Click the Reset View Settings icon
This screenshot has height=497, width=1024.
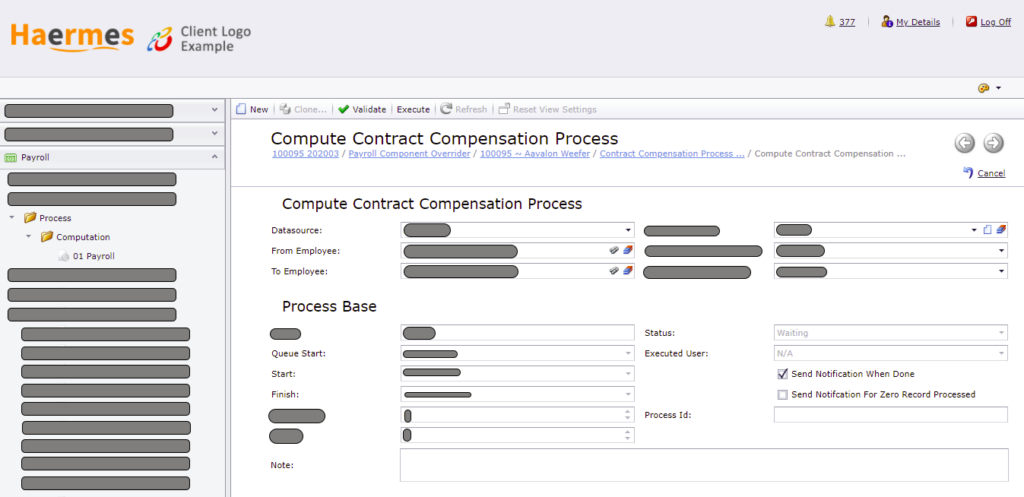point(504,109)
